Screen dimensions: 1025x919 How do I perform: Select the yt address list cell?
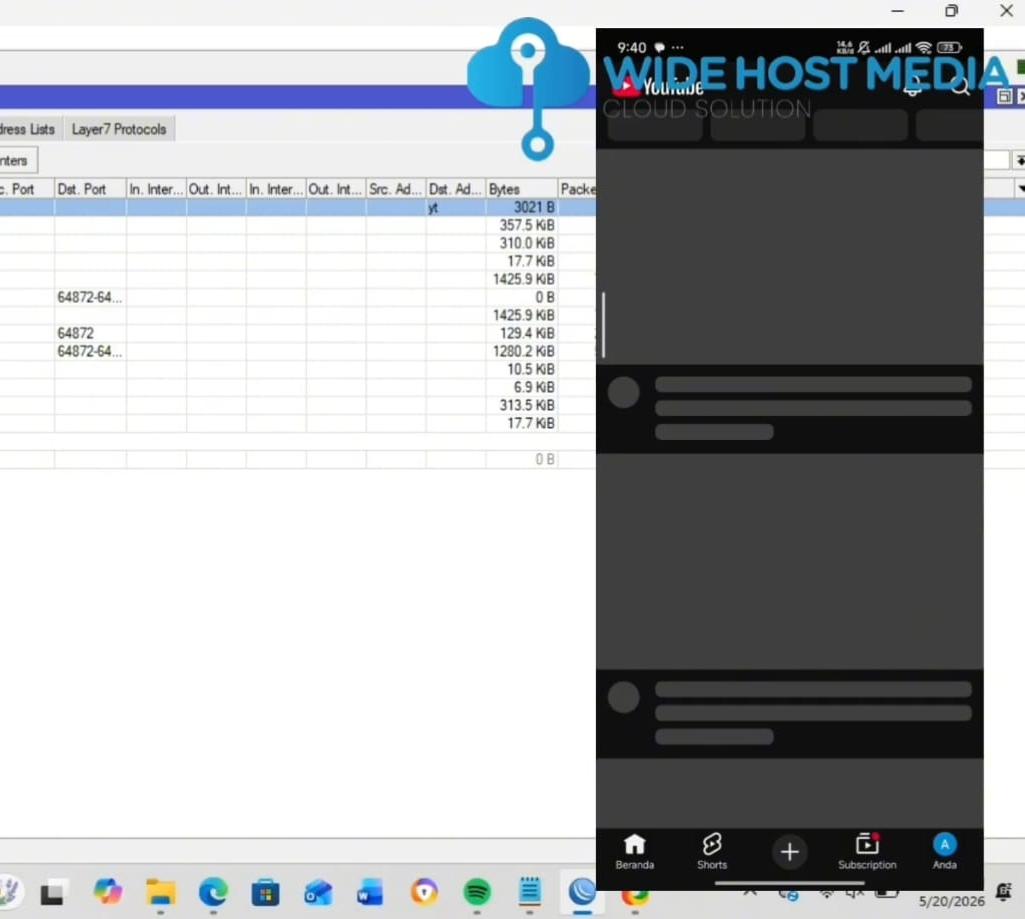(x=456, y=207)
